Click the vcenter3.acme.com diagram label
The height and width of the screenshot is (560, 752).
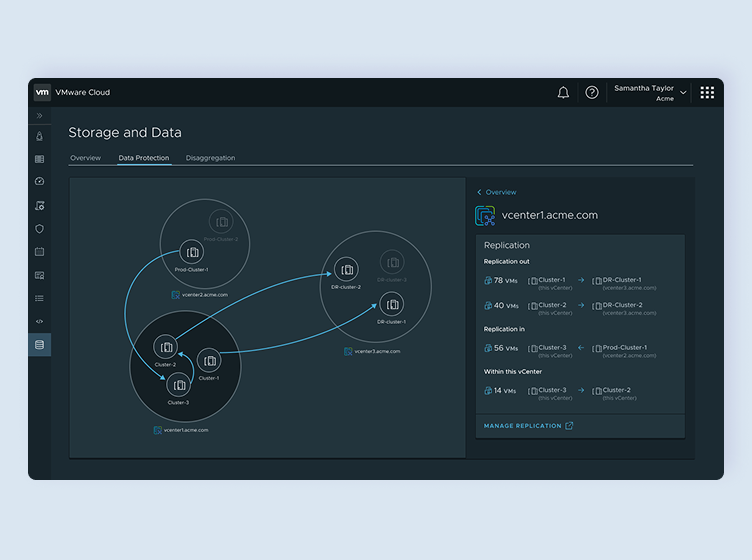point(372,351)
